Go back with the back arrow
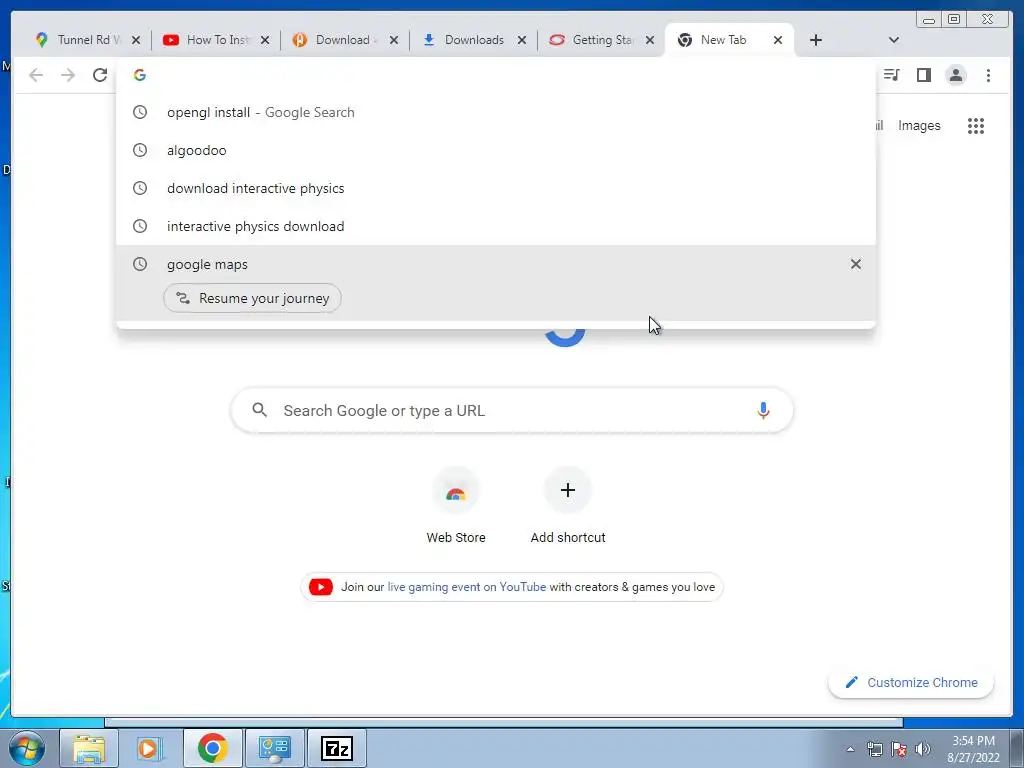The width and height of the screenshot is (1024, 768). pyautogui.click(x=36, y=75)
